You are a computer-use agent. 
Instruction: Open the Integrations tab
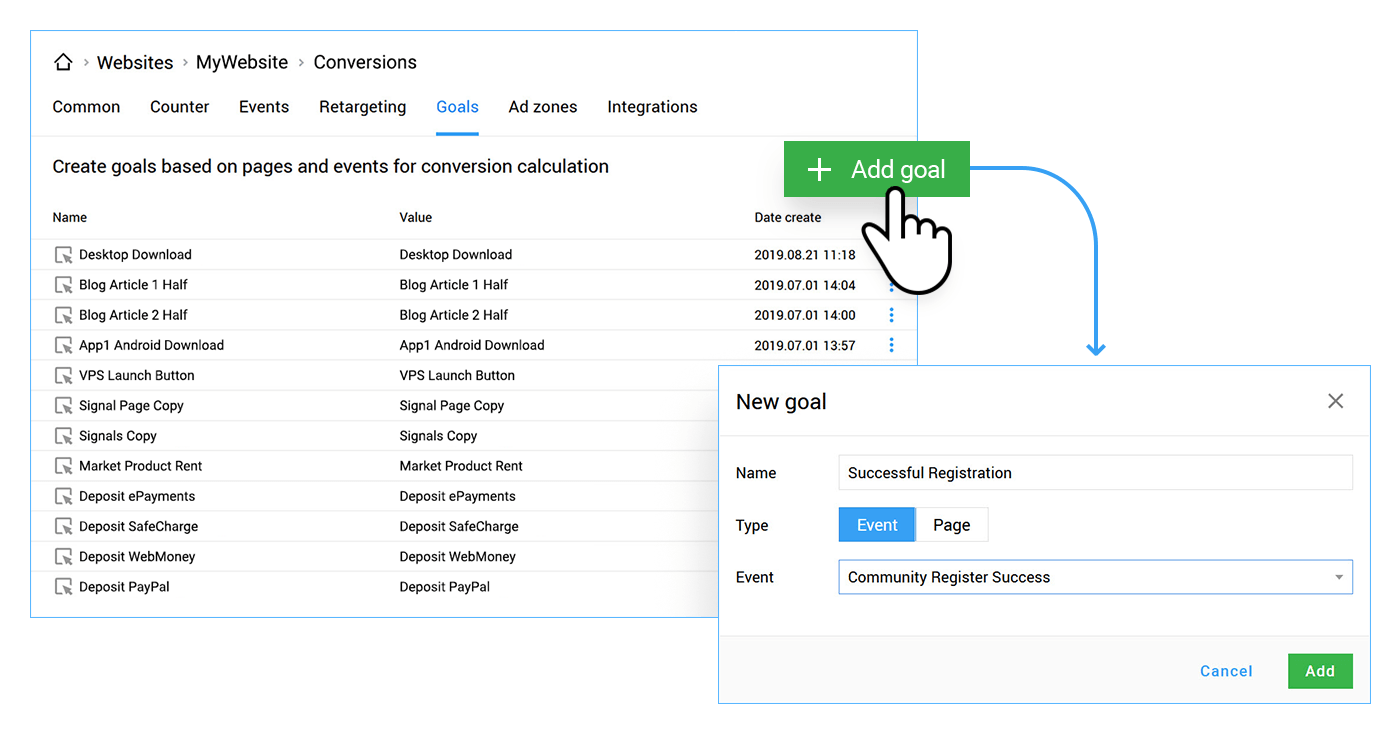coord(652,106)
